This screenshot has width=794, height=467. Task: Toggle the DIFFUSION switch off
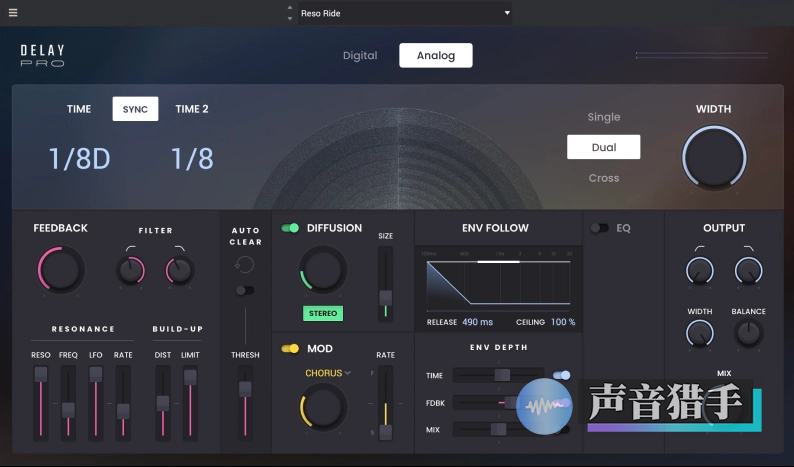pyautogui.click(x=290, y=228)
